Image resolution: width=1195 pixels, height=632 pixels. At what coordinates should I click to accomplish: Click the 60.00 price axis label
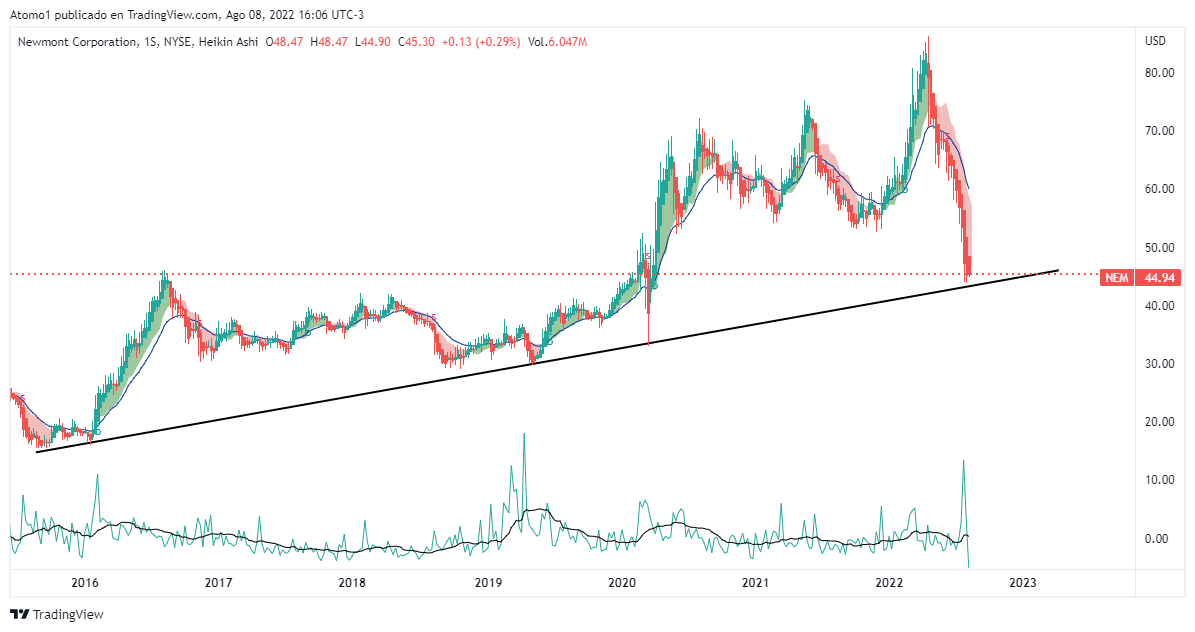click(x=1159, y=189)
